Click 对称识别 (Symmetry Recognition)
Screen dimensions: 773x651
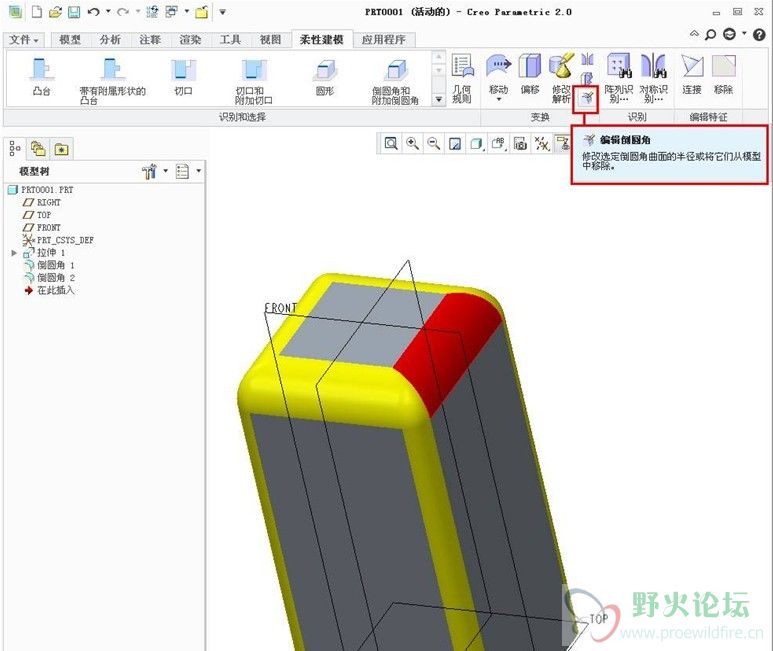pos(653,79)
